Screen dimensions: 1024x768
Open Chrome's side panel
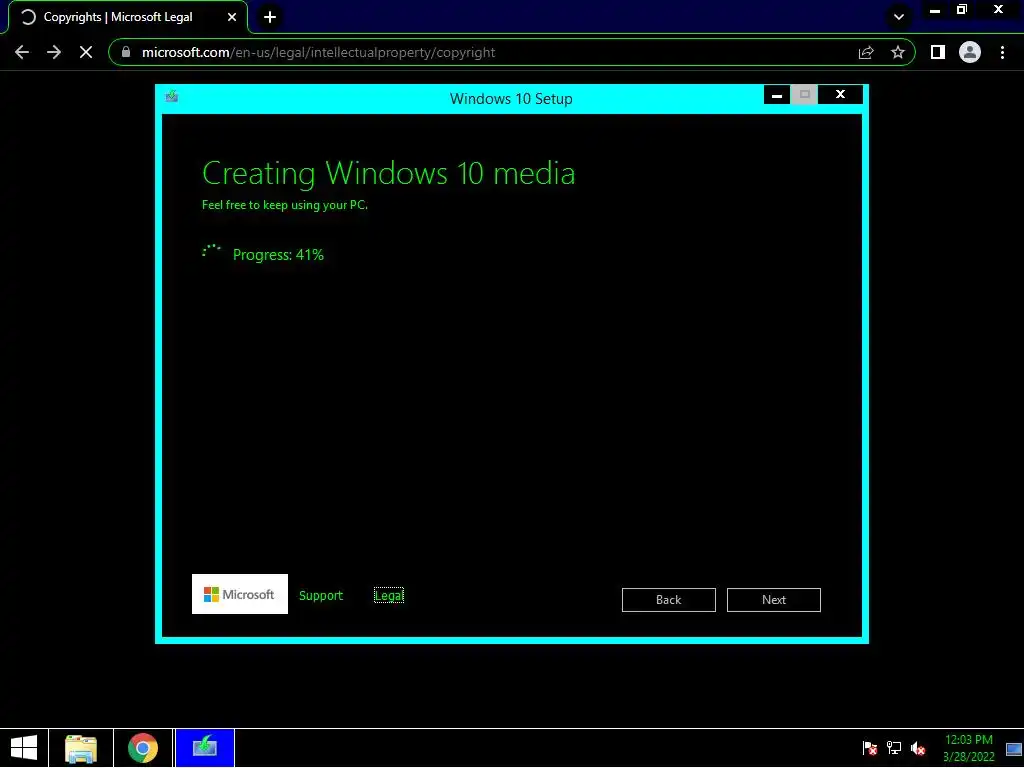click(938, 52)
